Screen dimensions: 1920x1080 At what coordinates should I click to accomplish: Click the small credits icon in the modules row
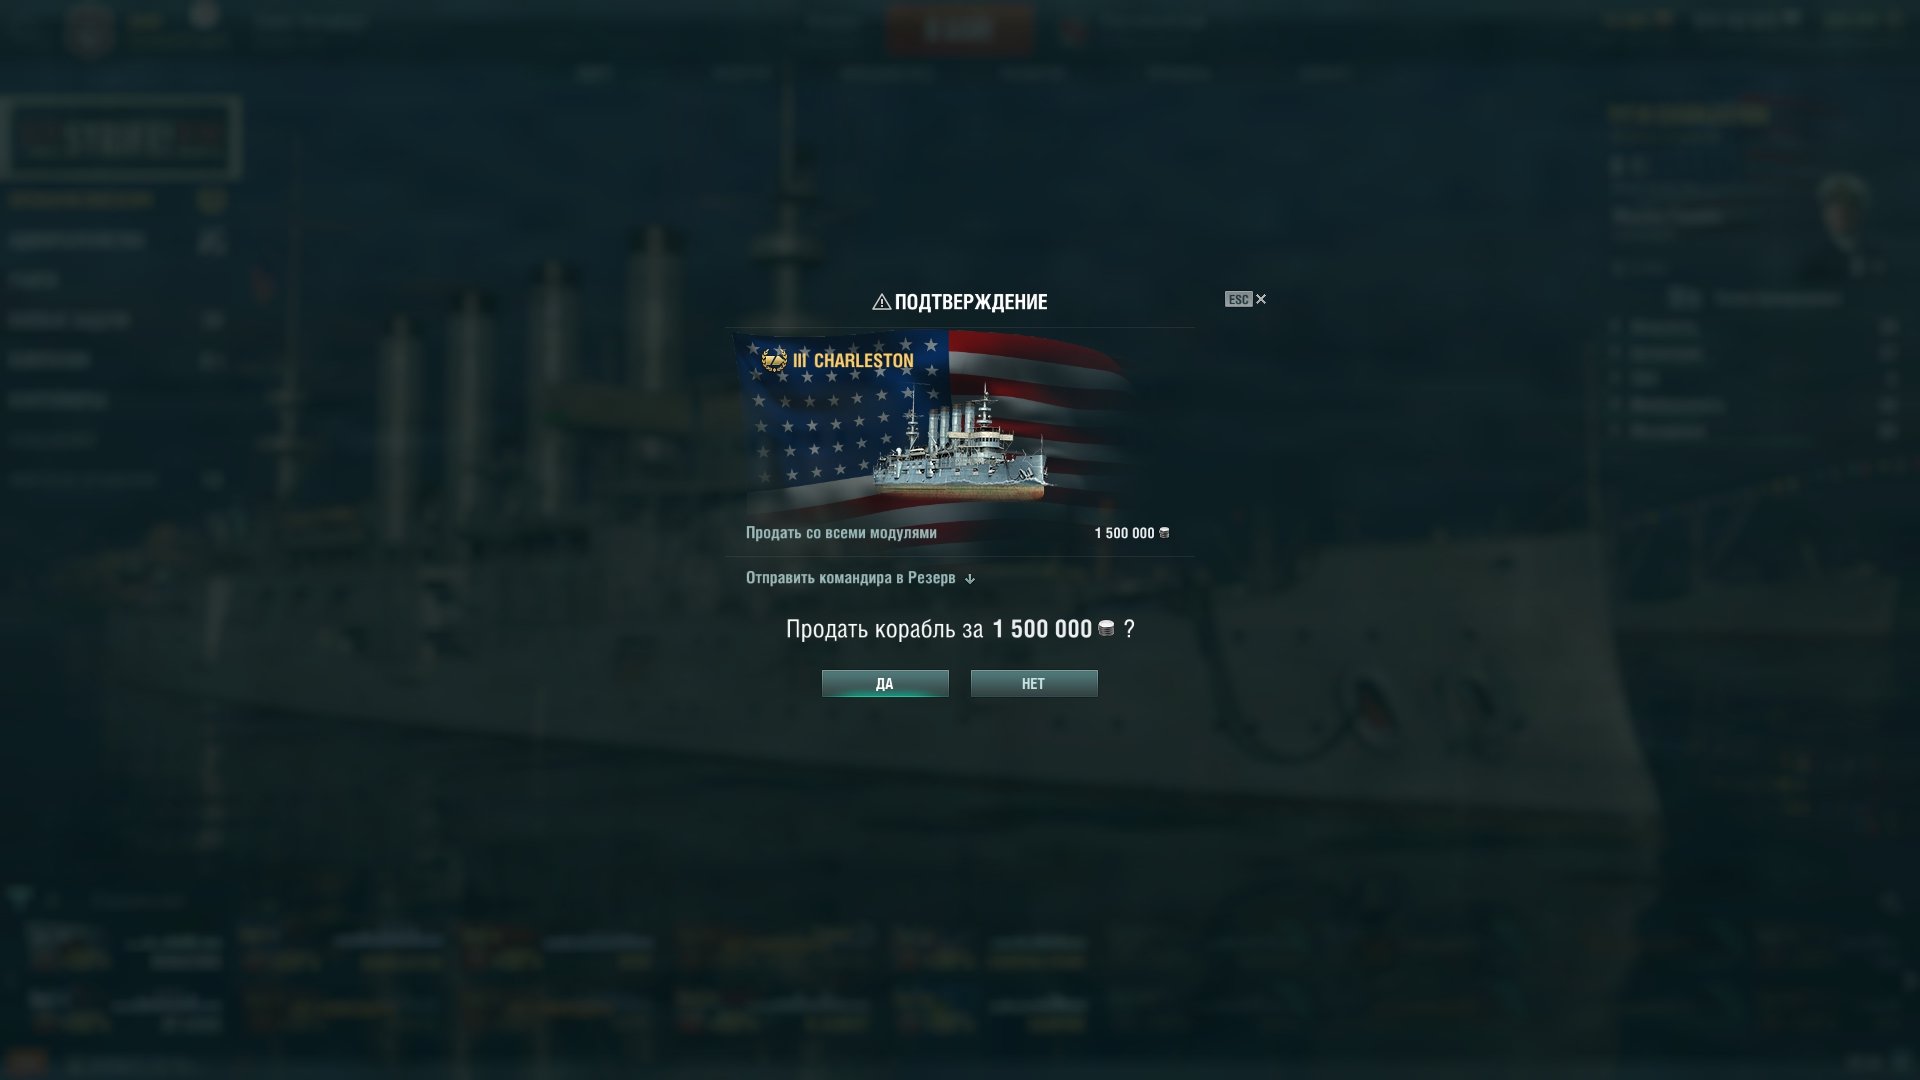point(1164,533)
